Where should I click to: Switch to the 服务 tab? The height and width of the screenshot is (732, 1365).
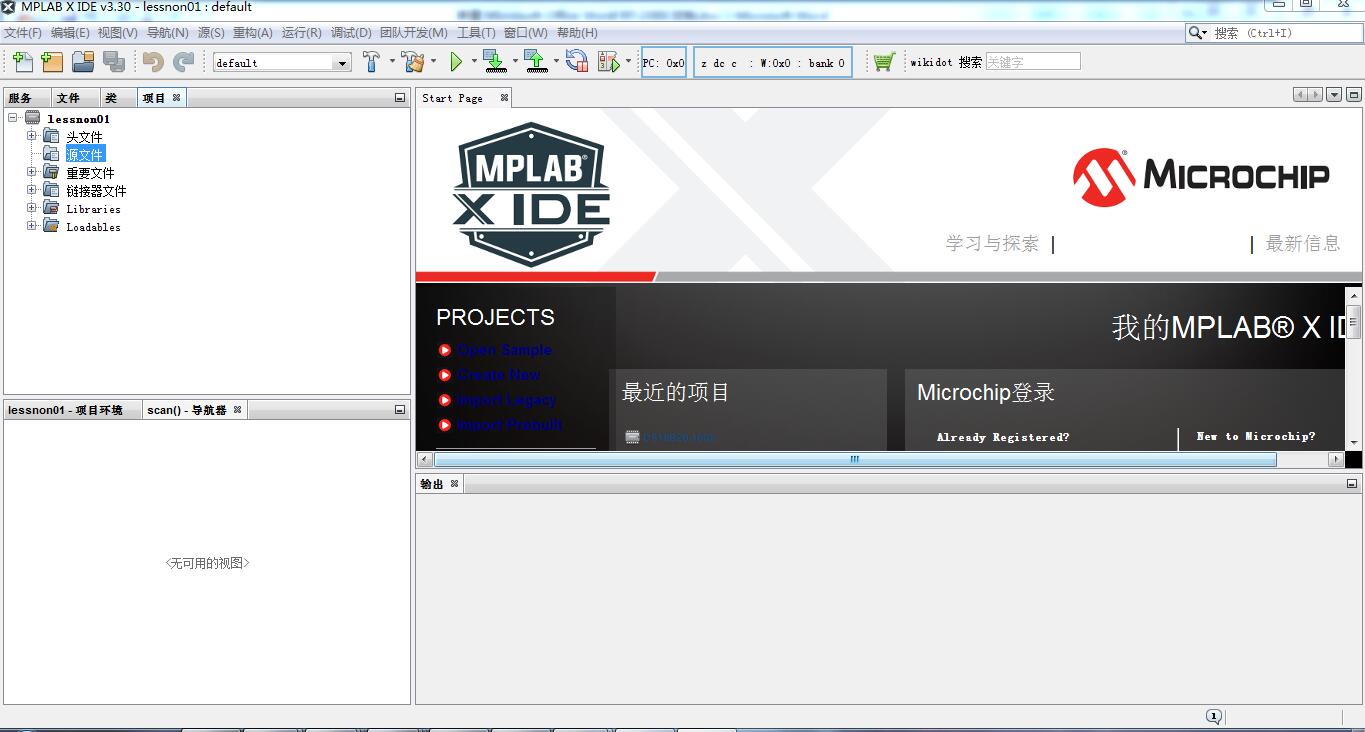tap(21, 98)
